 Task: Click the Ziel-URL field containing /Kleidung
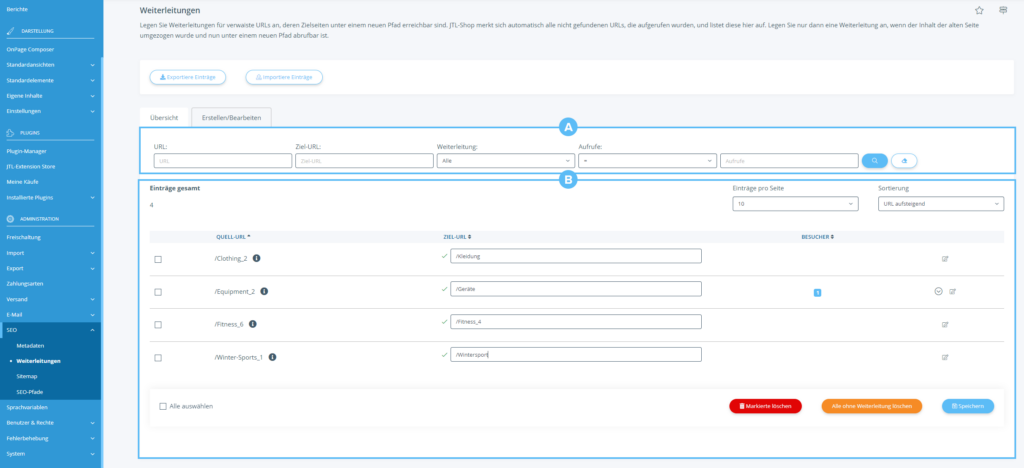tap(575, 256)
